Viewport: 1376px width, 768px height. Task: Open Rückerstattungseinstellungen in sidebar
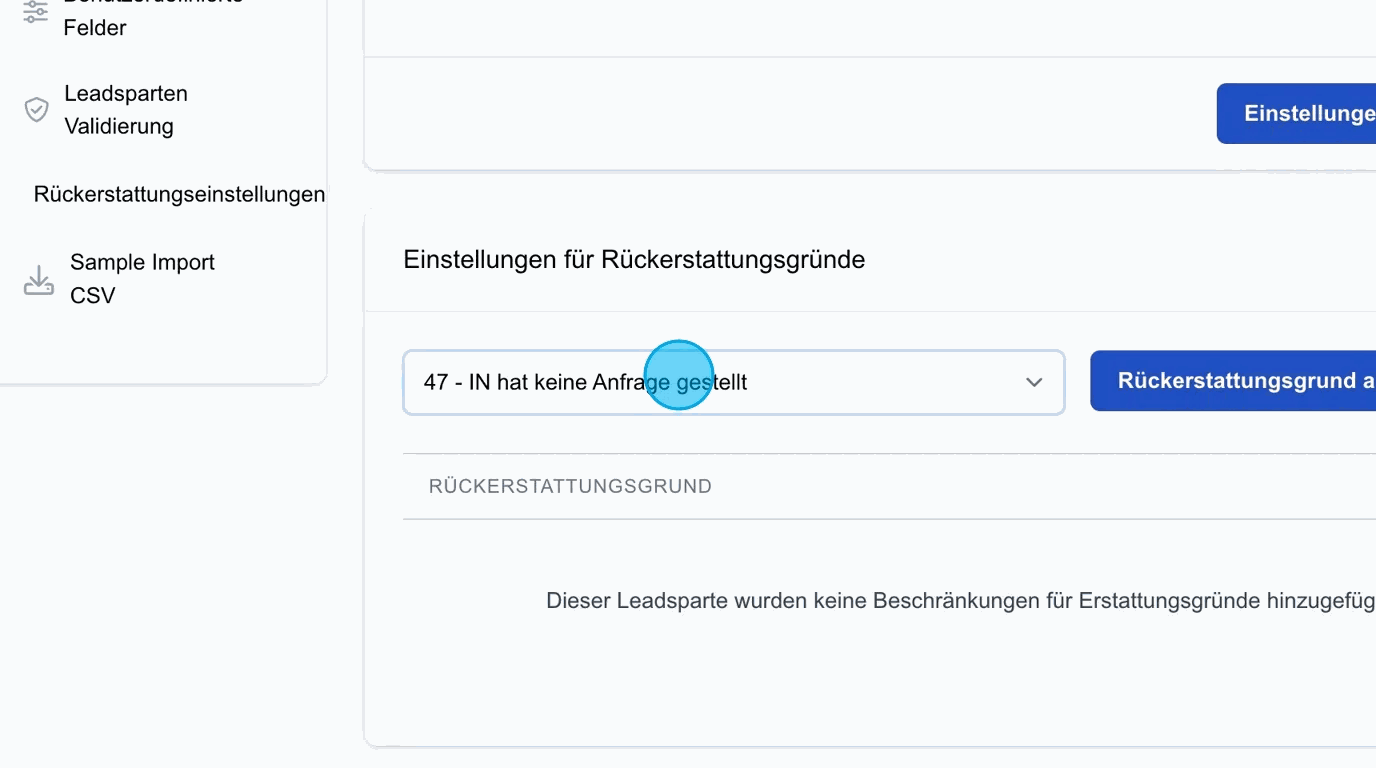(179, 194)
